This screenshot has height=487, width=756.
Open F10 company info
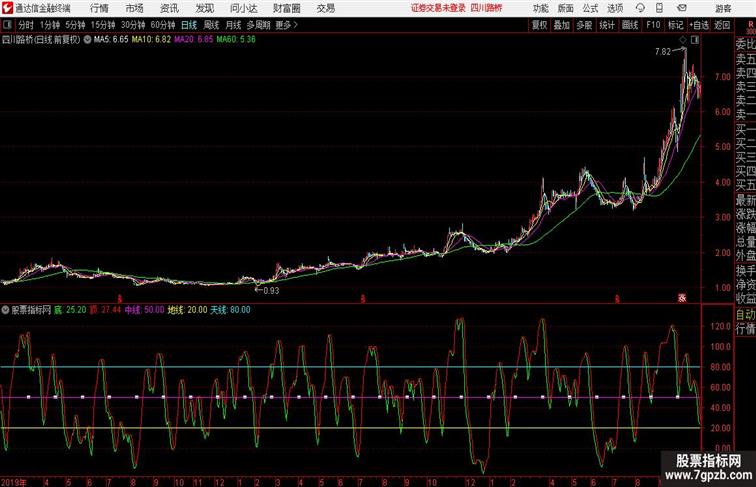pyautogui.click(x=653, y=25)
